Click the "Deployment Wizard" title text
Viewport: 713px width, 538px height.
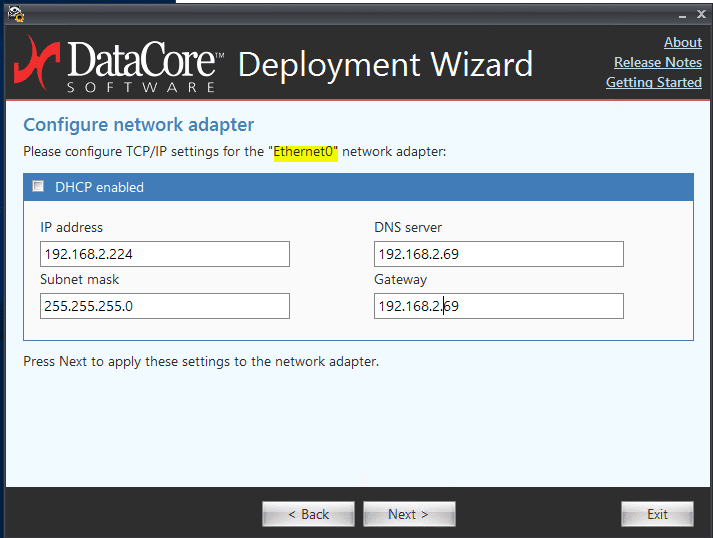tap(385, 64)
